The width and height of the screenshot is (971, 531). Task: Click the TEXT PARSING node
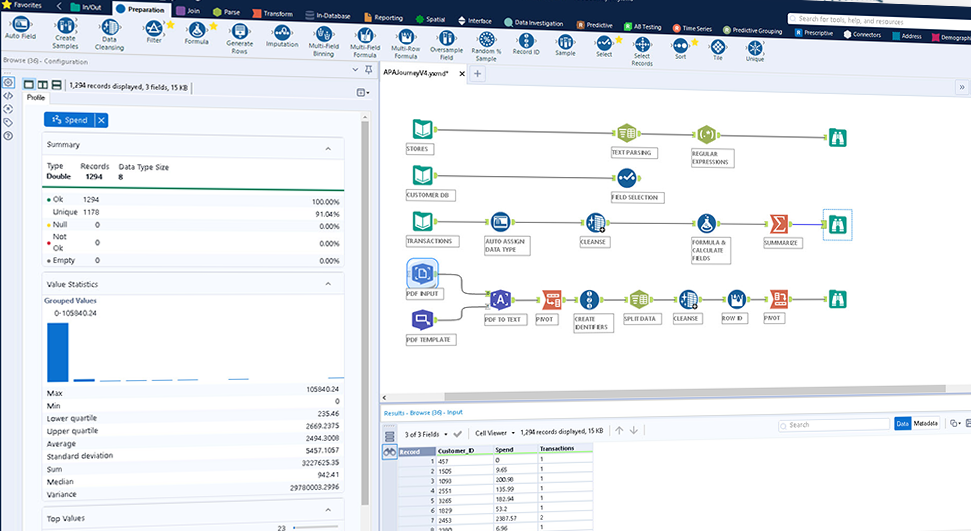click(x=626, y=132)
